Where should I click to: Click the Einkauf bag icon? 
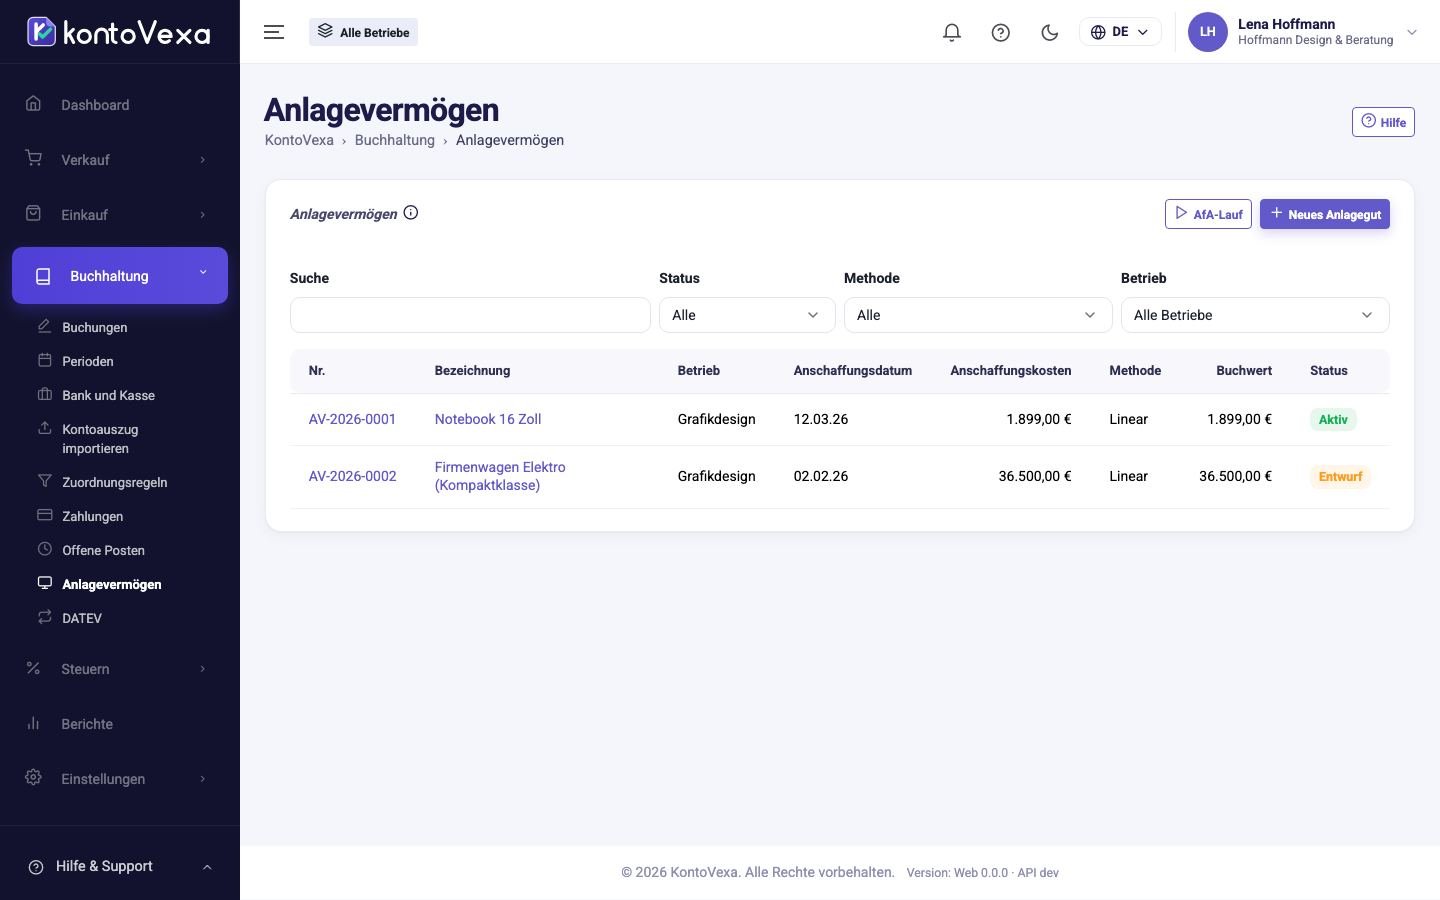(34, 214)
